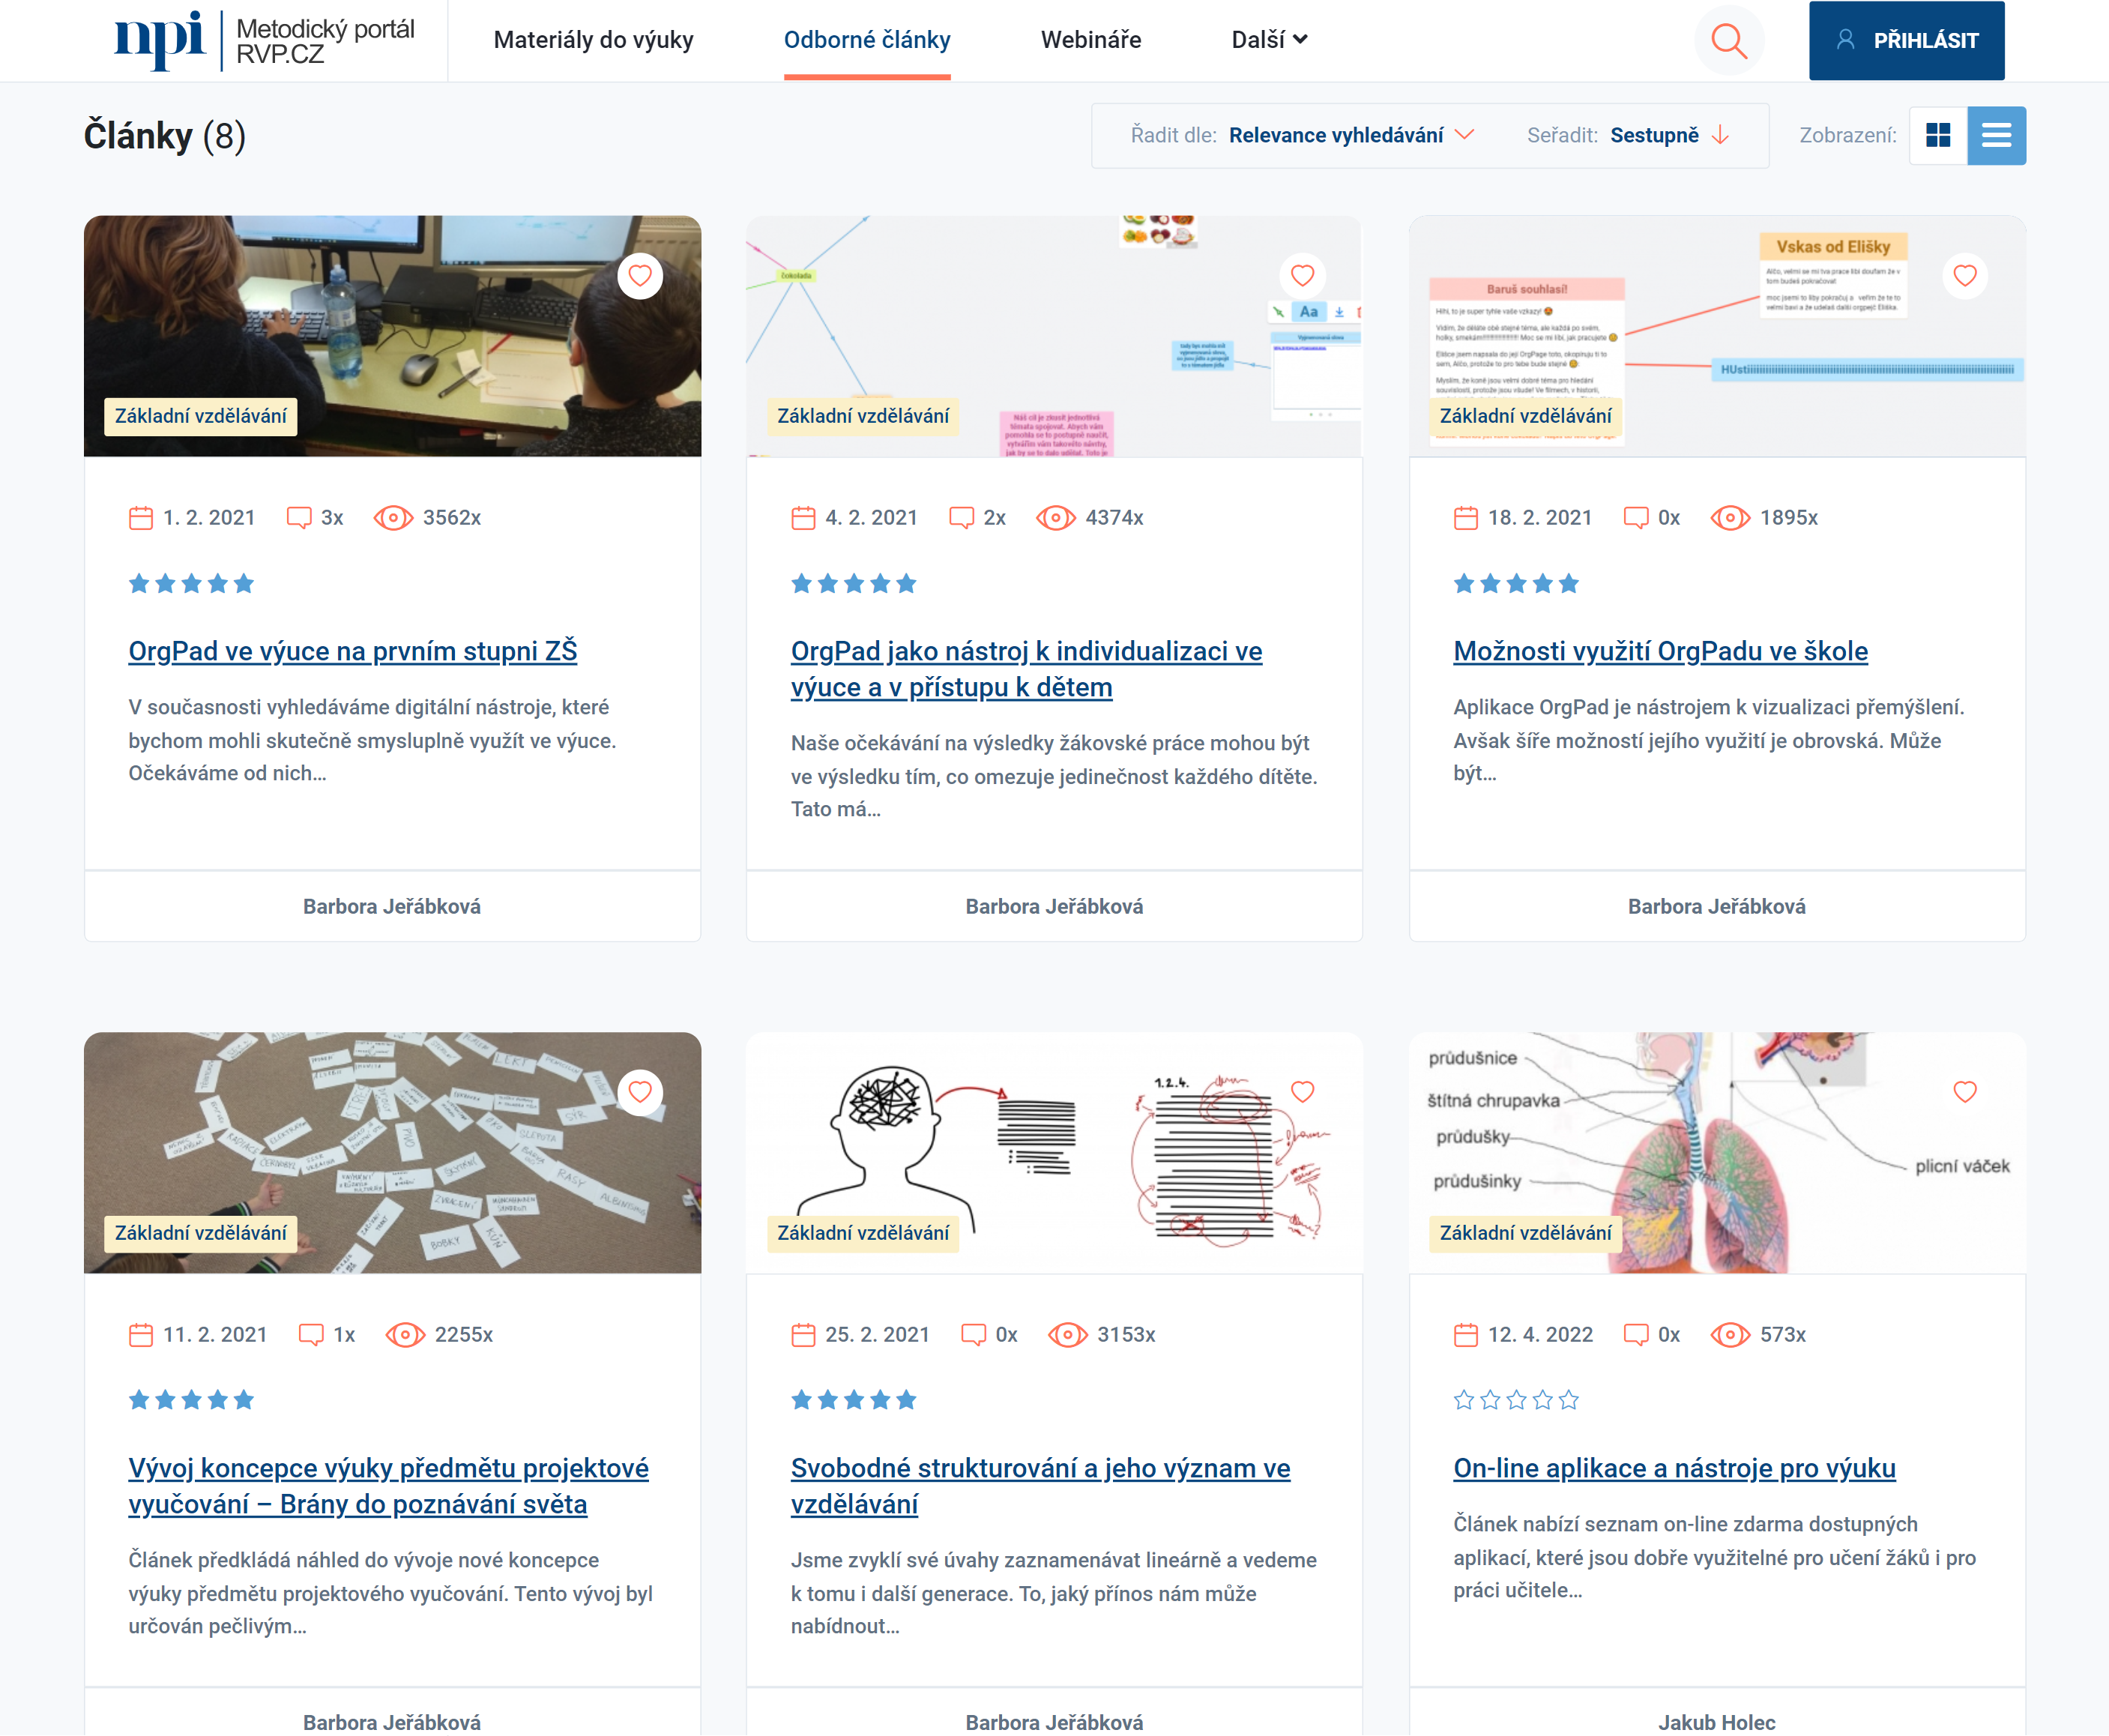Click the PŘIHLÁSIT login button
The height and width of the screenshot is (1736, 2109).
tap(1905, 41)
